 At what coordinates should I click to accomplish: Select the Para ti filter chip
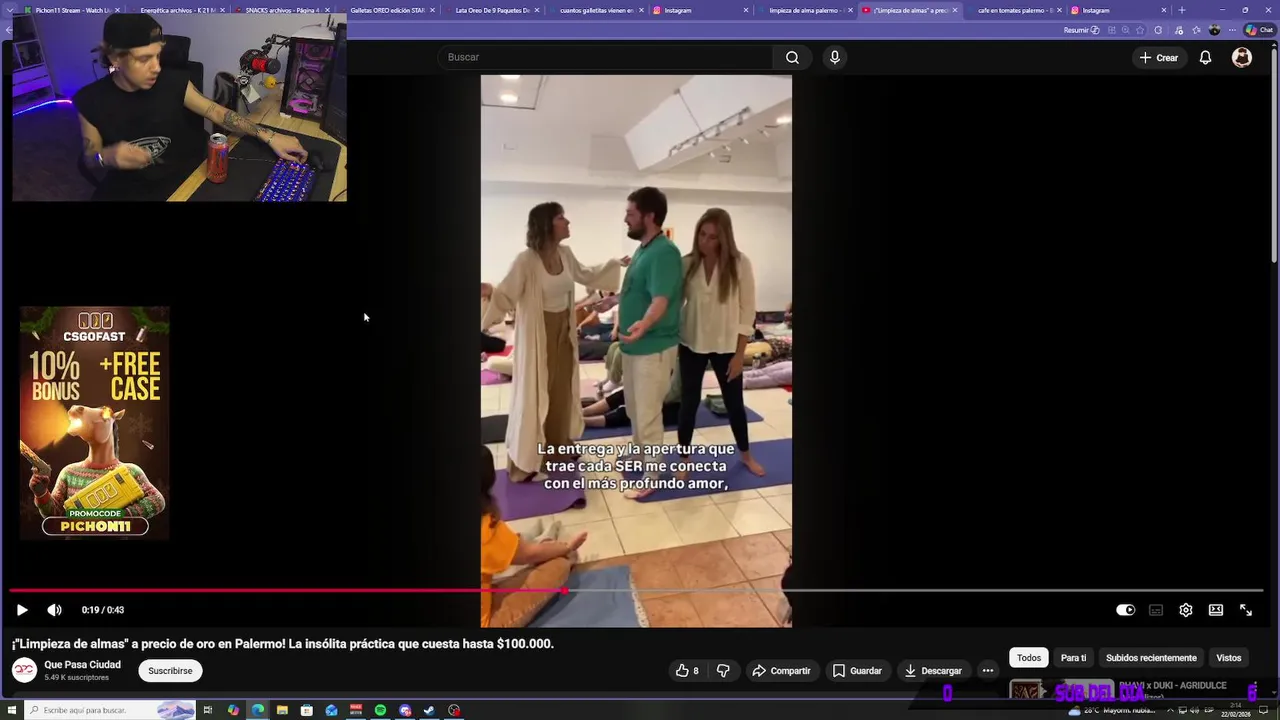(x=1073, y=658)
